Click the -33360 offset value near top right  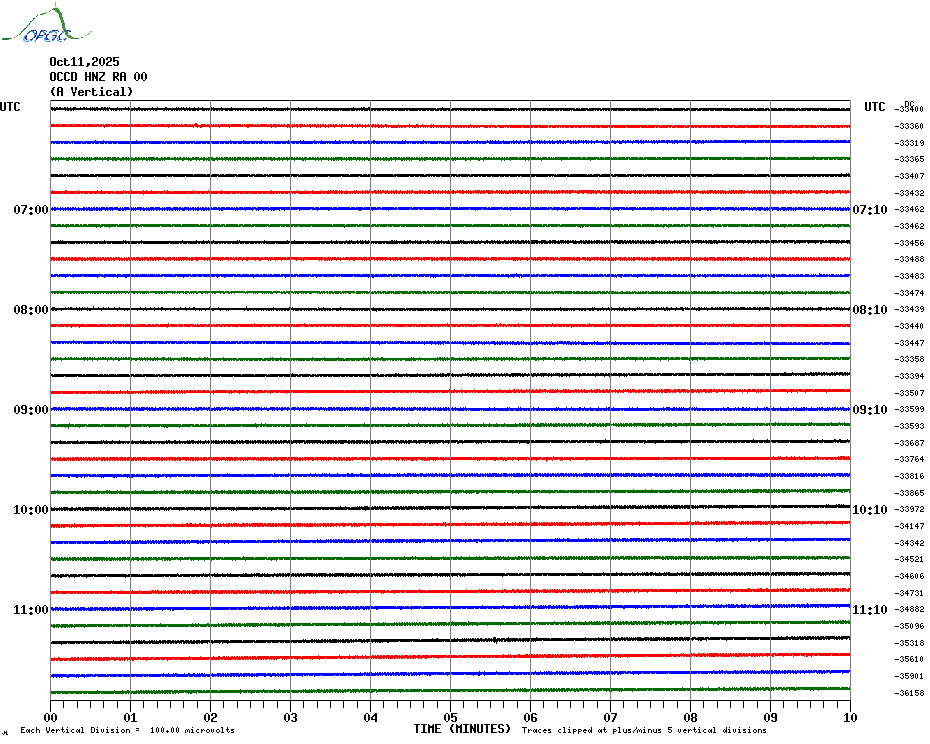click(910, 126)
